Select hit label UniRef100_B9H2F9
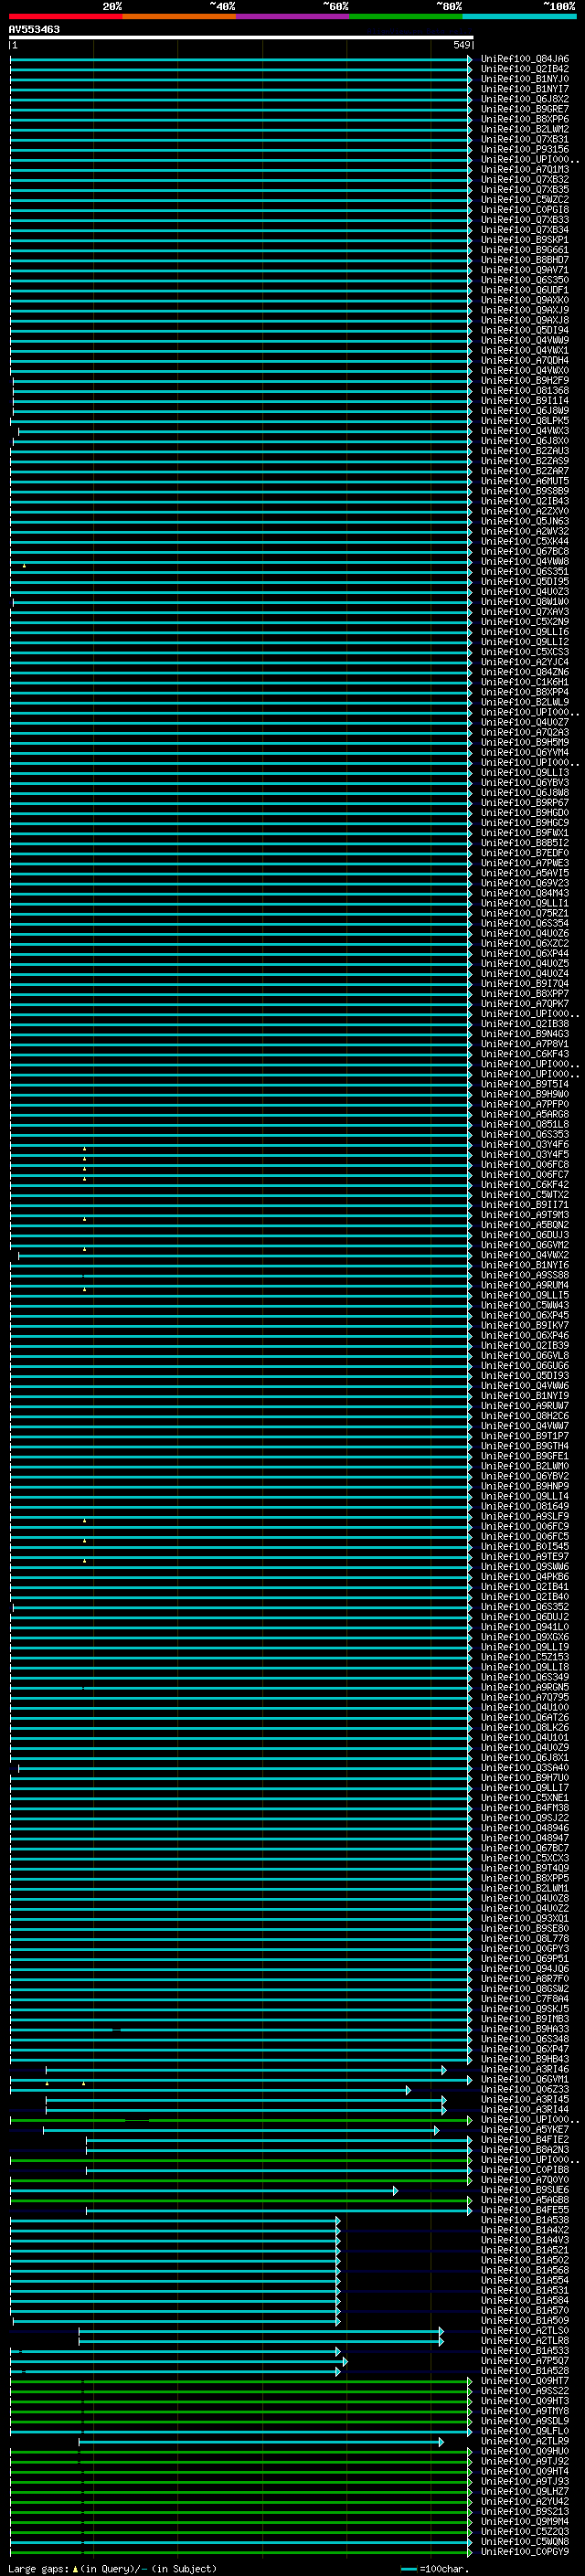 525,380
